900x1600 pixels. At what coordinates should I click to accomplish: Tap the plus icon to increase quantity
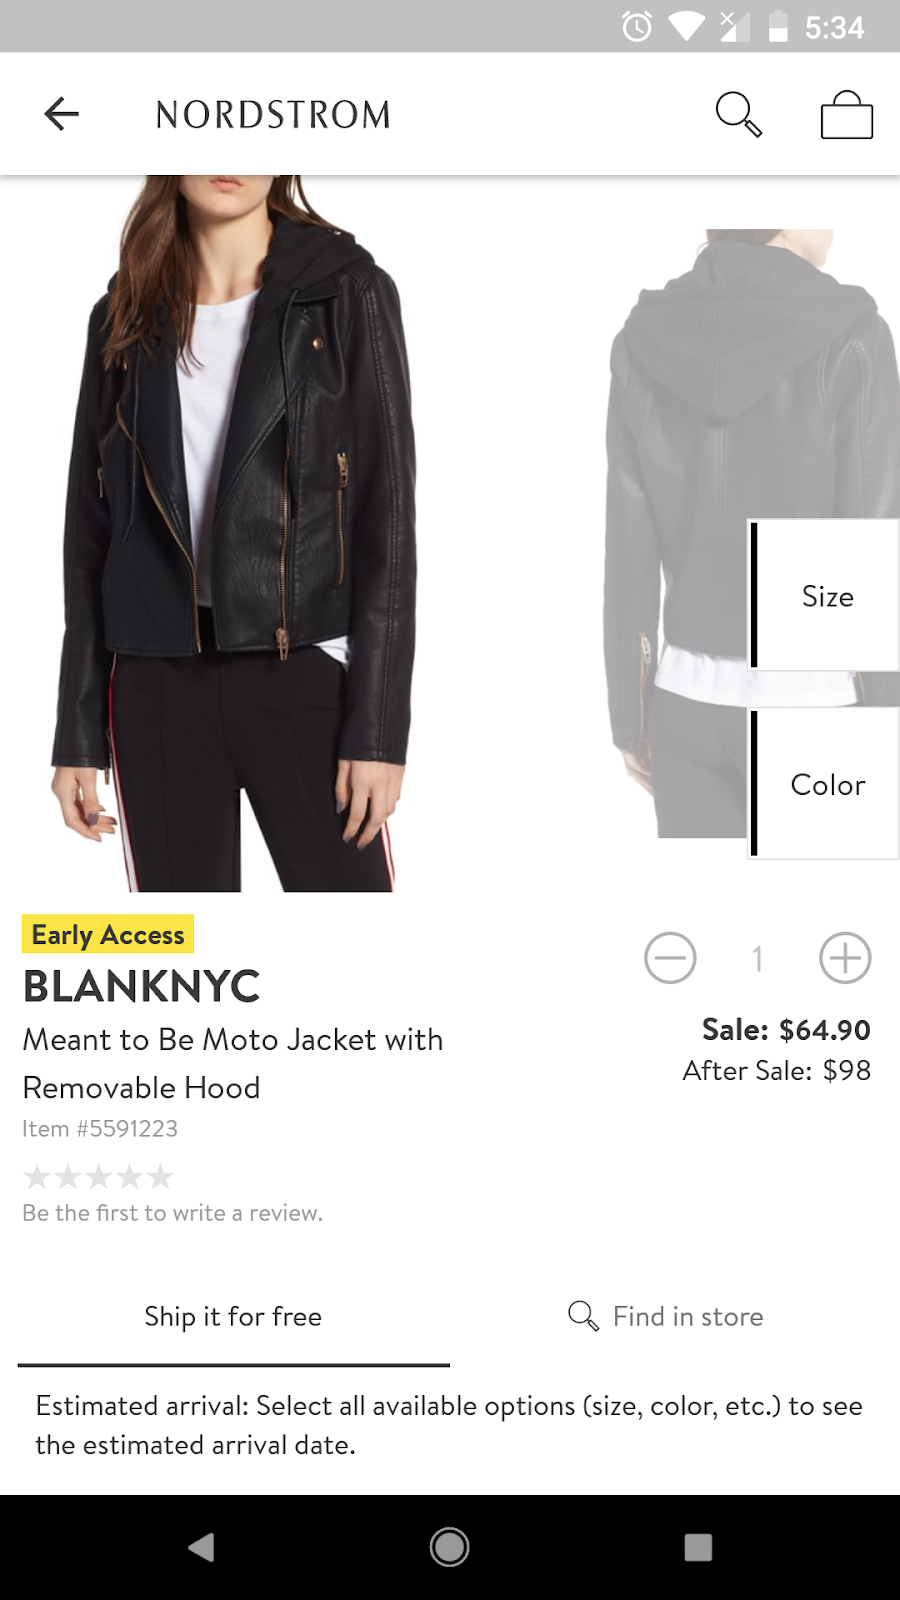(x=844, y=957)
